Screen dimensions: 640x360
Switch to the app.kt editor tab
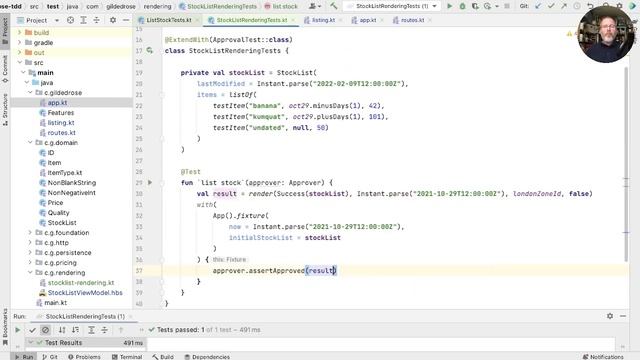[x=367, y=20]
